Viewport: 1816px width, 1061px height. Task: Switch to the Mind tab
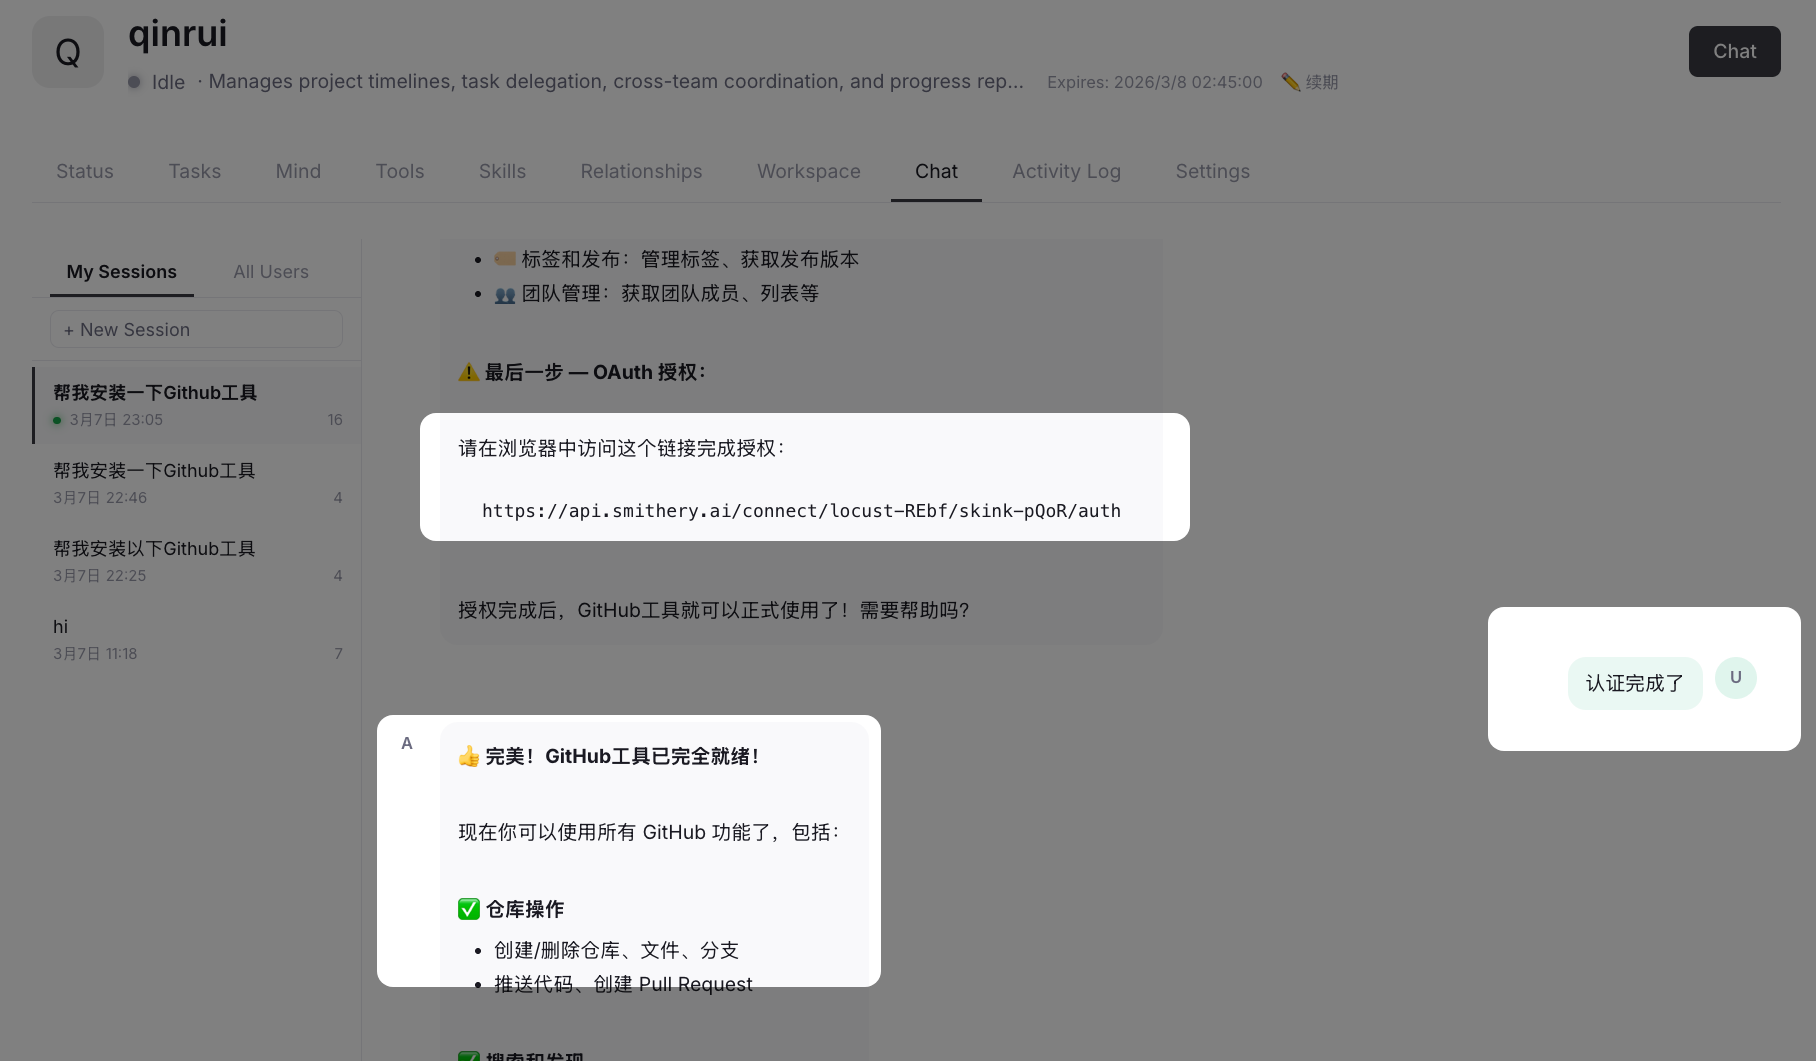point(298,171)
